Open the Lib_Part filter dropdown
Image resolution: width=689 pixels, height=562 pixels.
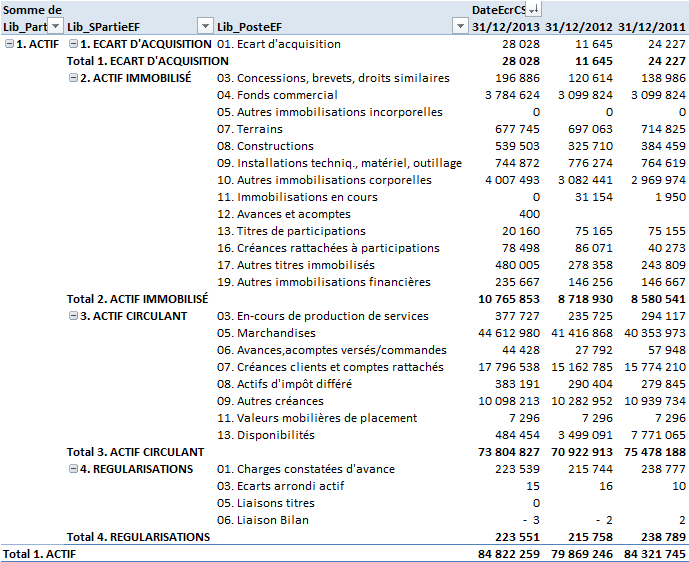[x=55, y=26]
